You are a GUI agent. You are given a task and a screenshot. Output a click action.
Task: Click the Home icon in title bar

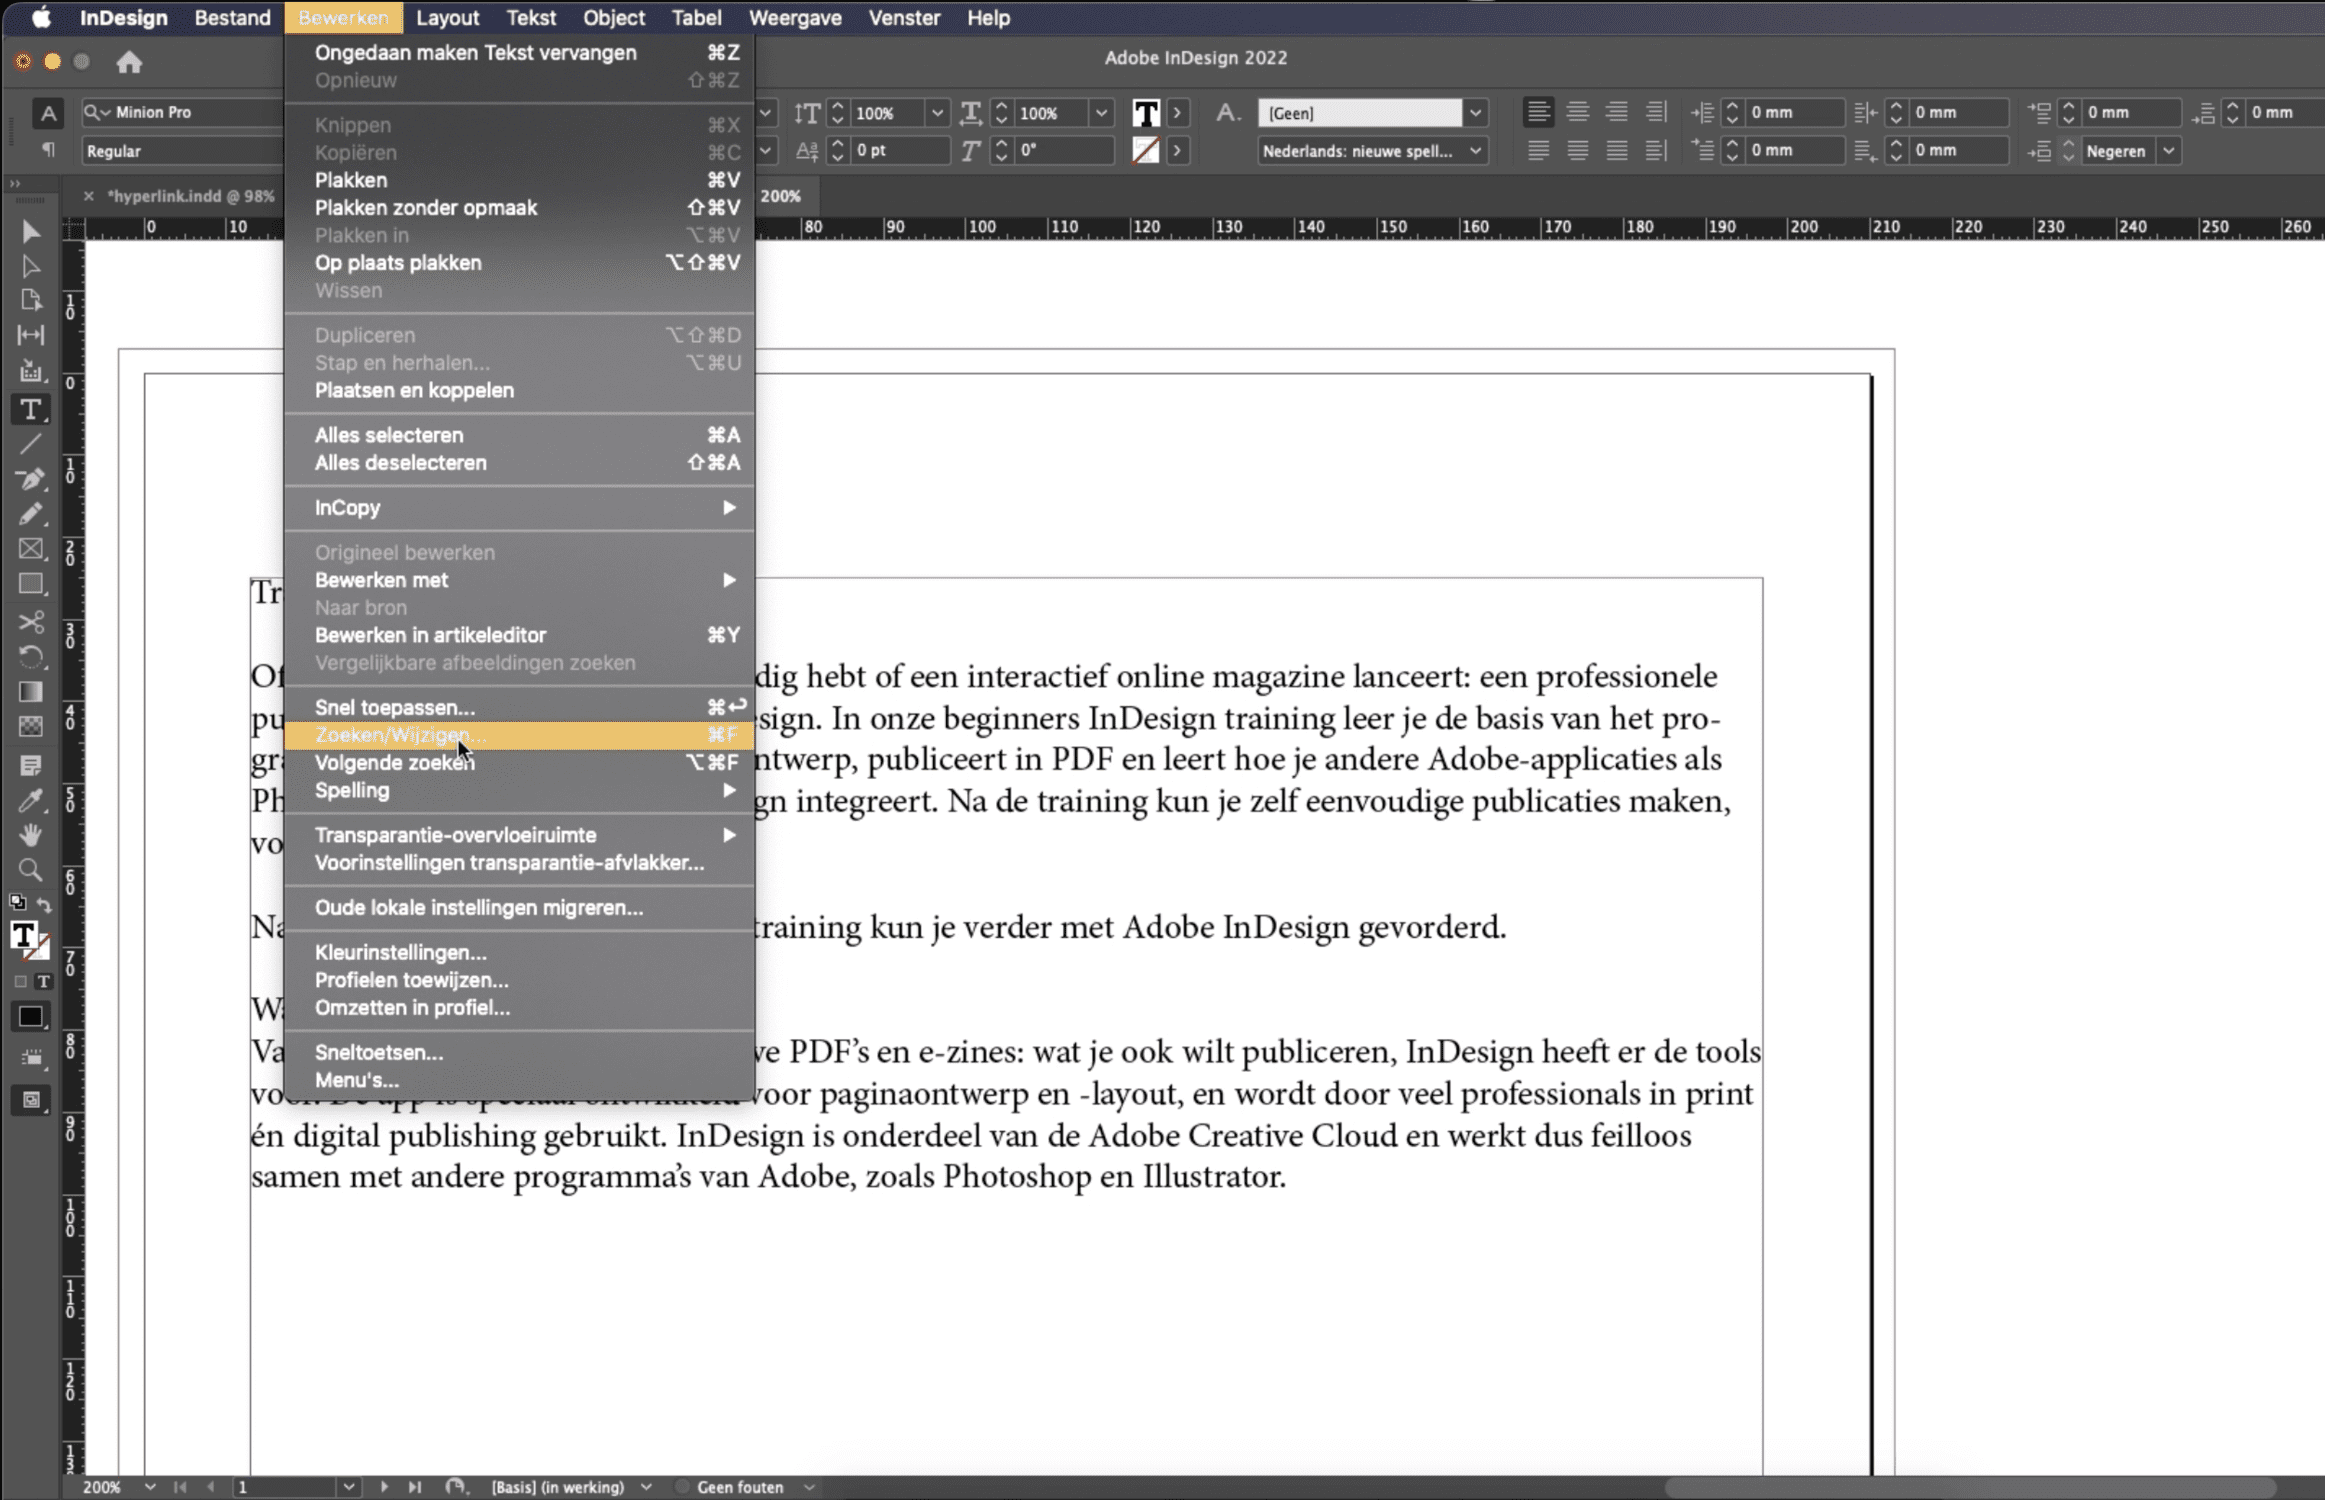coord(129,62)
